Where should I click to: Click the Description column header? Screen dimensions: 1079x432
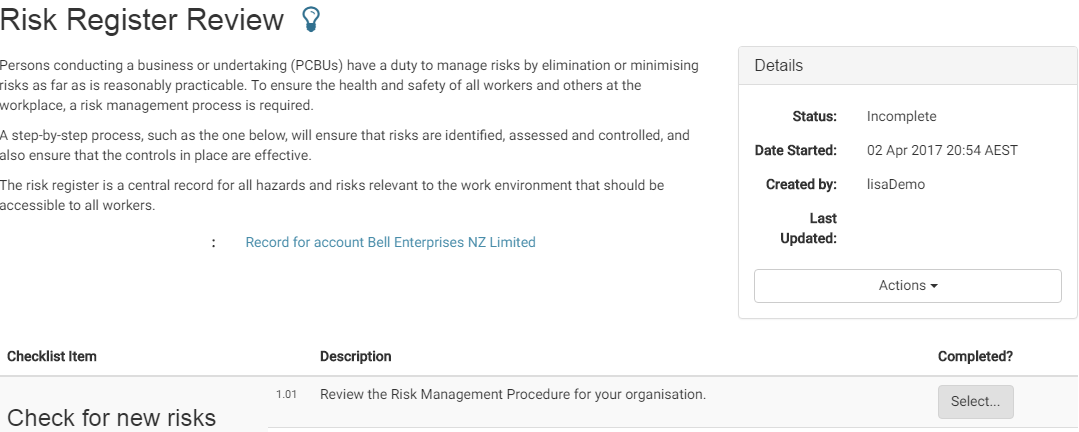pyautogui.click(x=356, y=356)
